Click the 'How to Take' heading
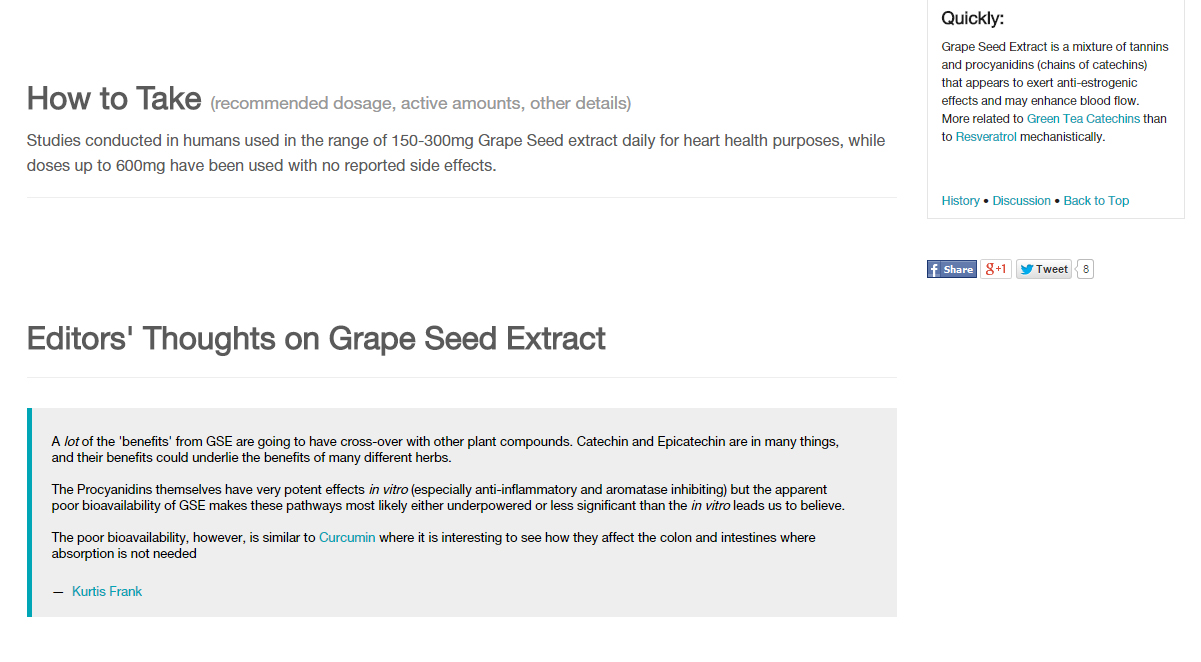Image resolution: width=1201 pixels, height=662 pixels. pyautogui.click(x=114, y=98)
